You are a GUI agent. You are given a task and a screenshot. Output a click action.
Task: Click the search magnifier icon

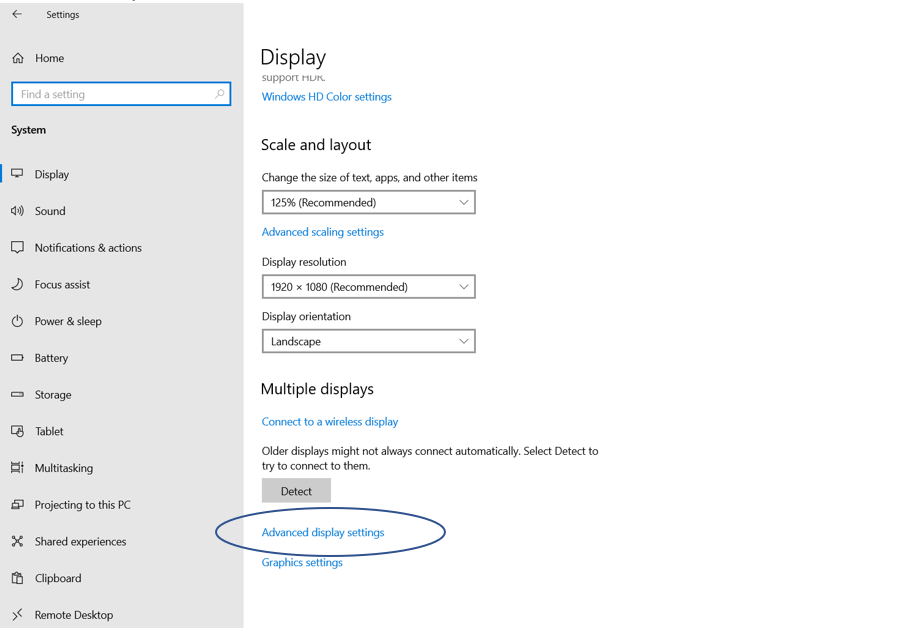(x=219, y=94)
